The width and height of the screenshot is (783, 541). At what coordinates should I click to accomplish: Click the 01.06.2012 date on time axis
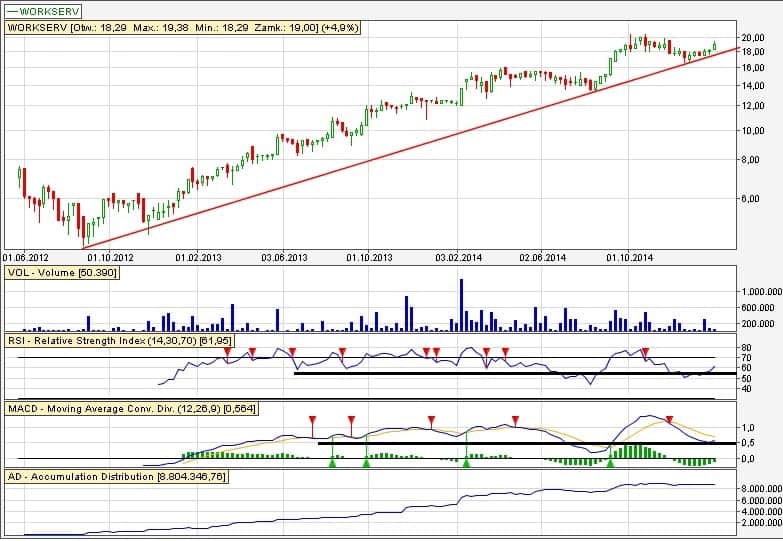coord(25,257)
